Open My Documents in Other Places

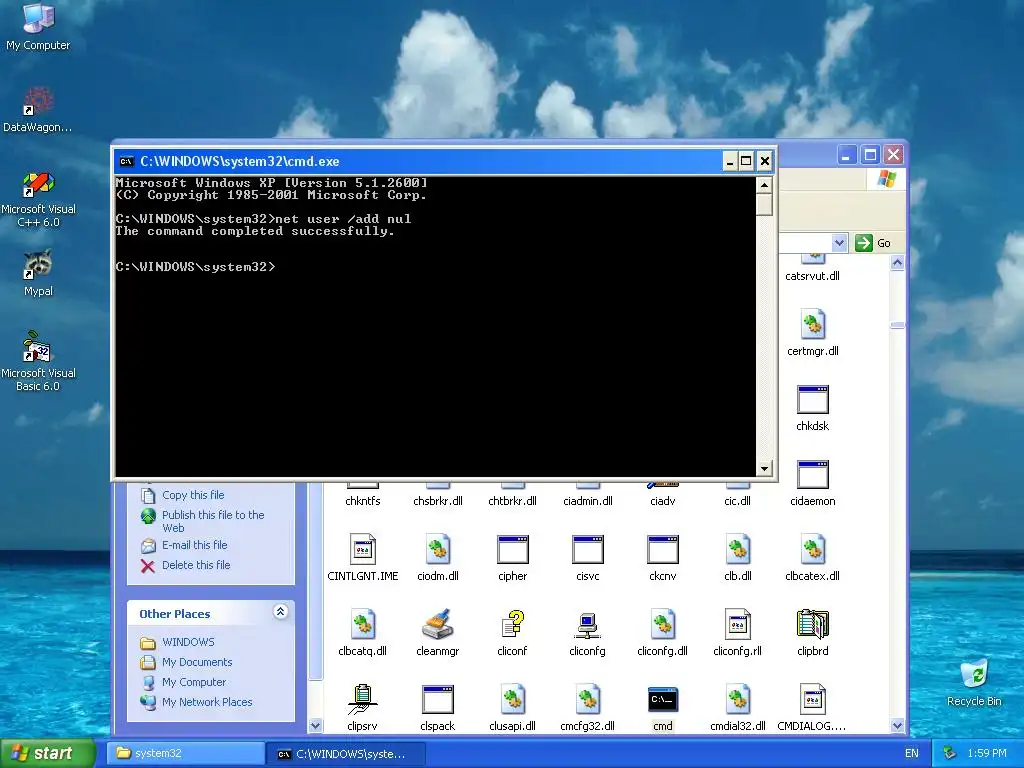pyautogui.click(x=197, y=662)
